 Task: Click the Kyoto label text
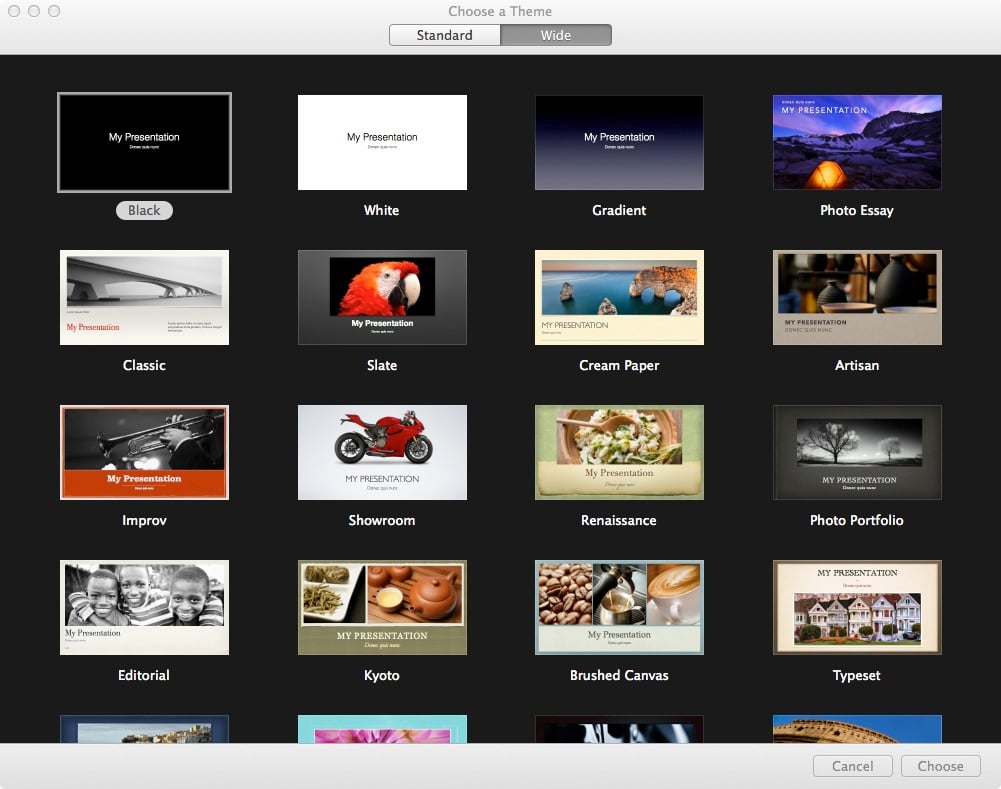(x=382, y=676)
